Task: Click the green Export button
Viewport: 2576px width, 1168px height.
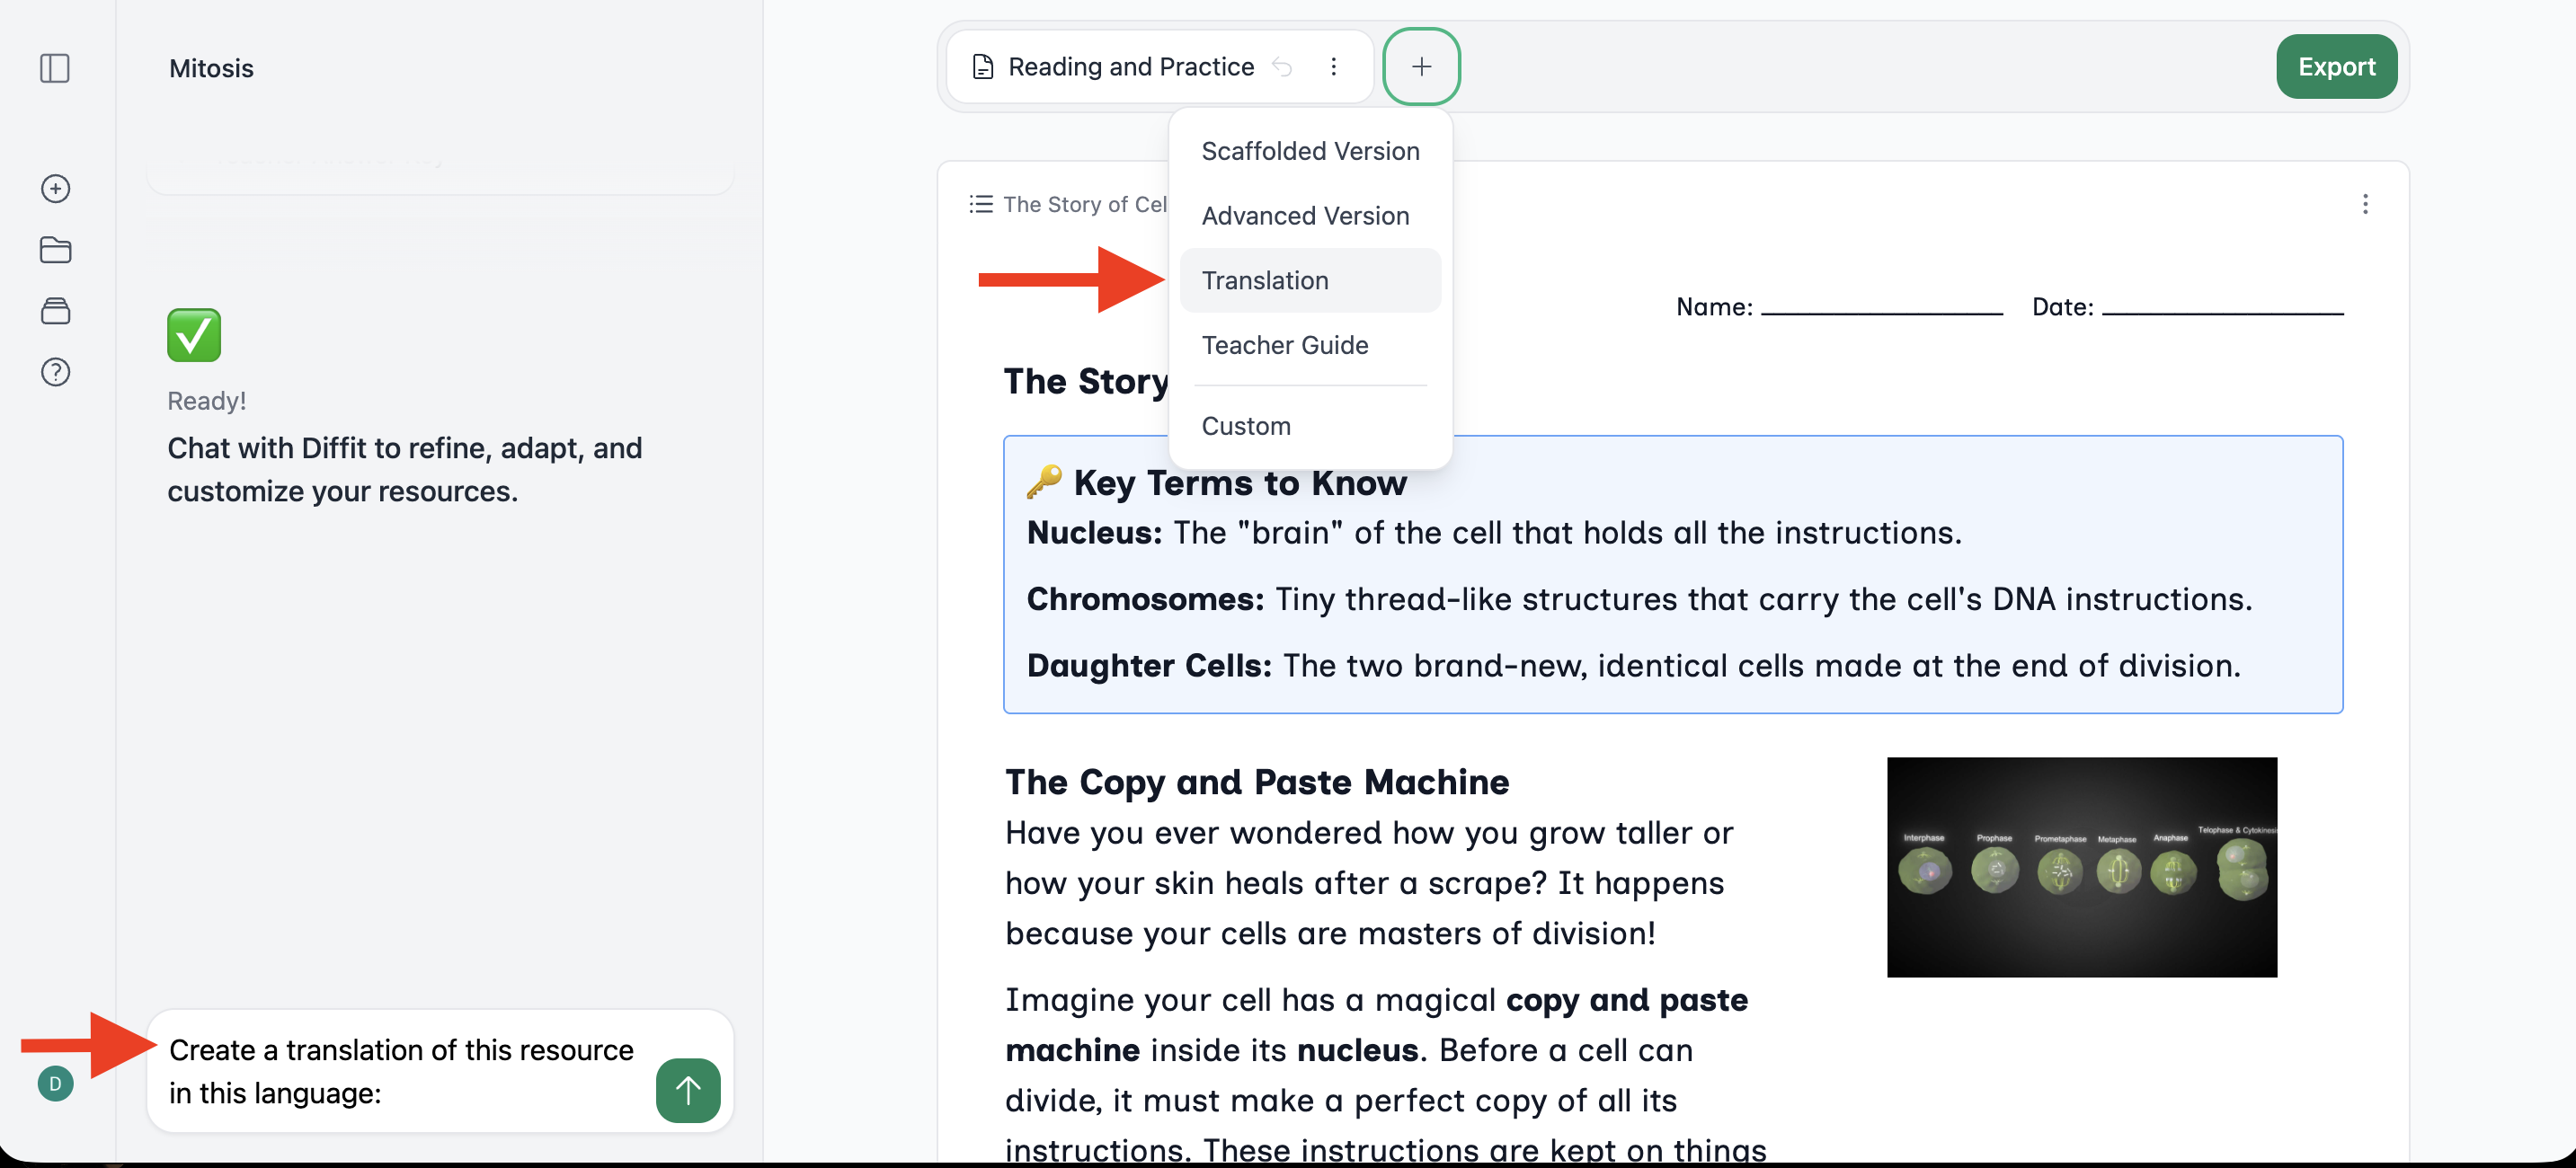Action: click(2336, 67)
